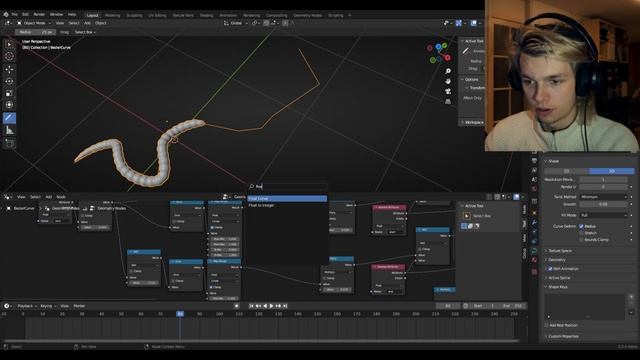Click the viewport zoom magnifier gizmo
This screenshot has width=640, height=360.
pyautogui.click(x=448, y=71)
